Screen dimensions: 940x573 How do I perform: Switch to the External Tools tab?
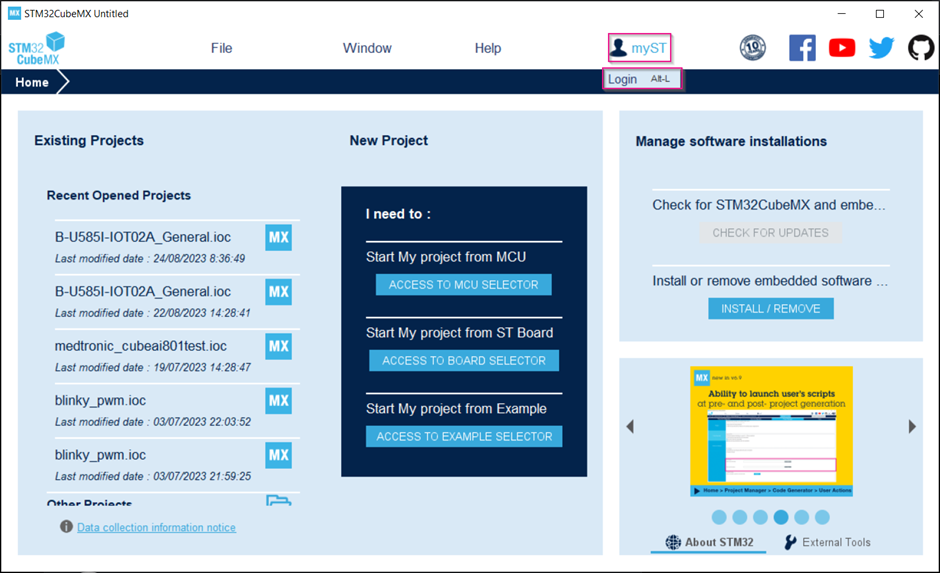tap(827, 542)
